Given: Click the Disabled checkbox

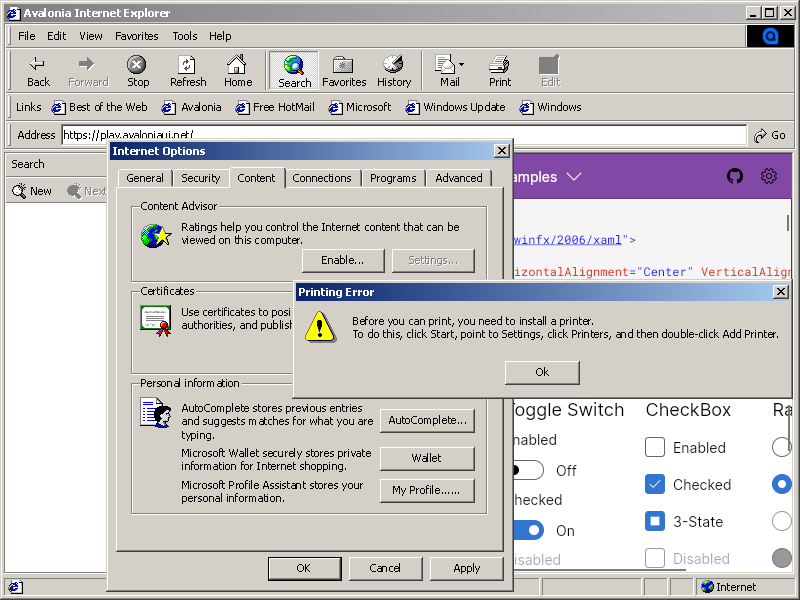Looking at the screenshot, I should (x=655, y=558).
